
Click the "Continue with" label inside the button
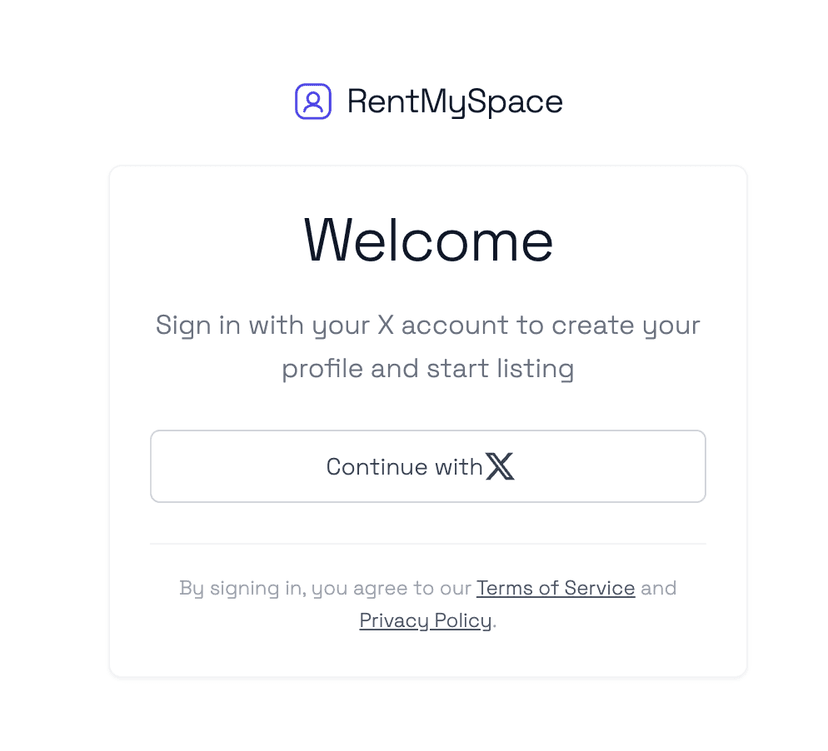pyautogui.click(x=404, y=467)
